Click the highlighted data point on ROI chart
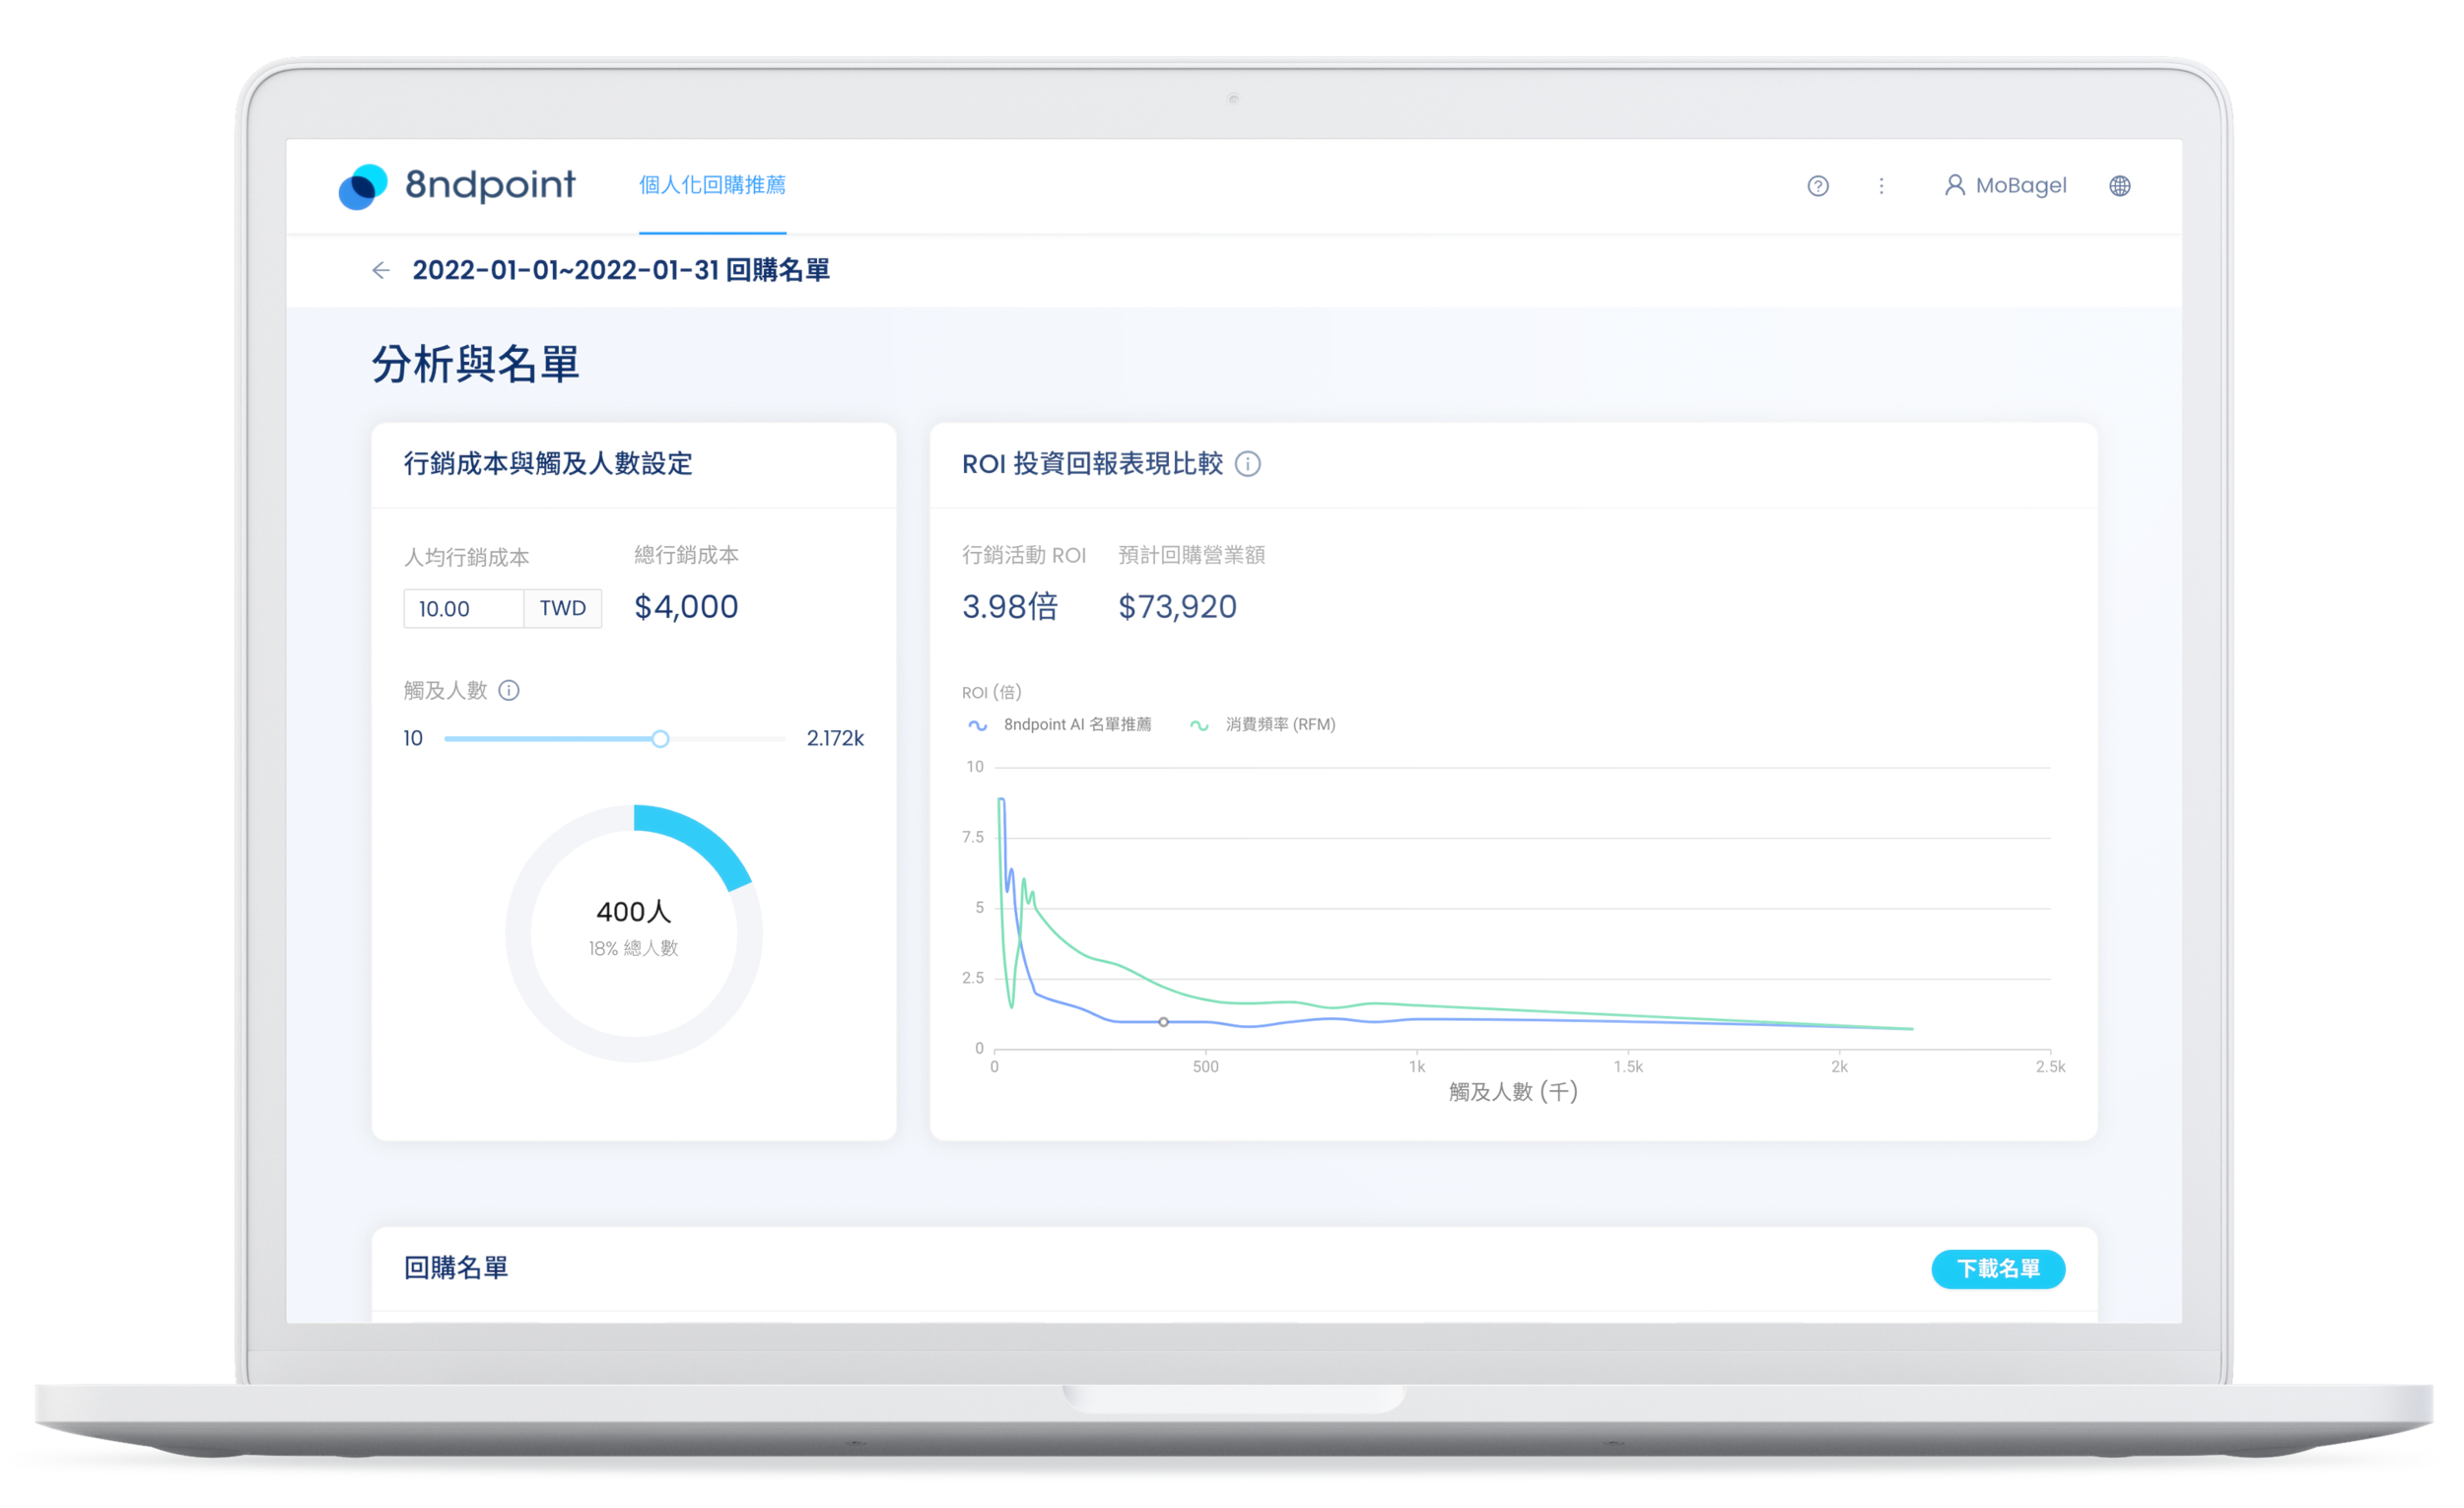The height and width of the screenshot is (1508, 2464). point(1163,1022)
